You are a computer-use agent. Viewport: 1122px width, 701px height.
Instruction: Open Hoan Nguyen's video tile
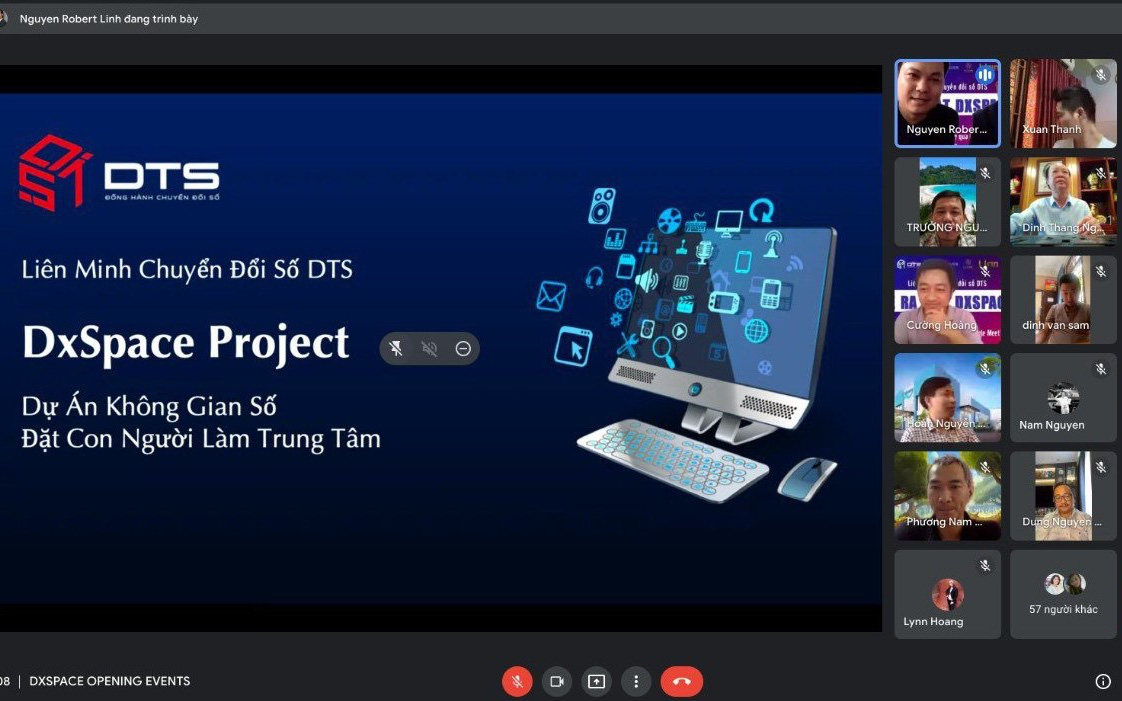947,398
